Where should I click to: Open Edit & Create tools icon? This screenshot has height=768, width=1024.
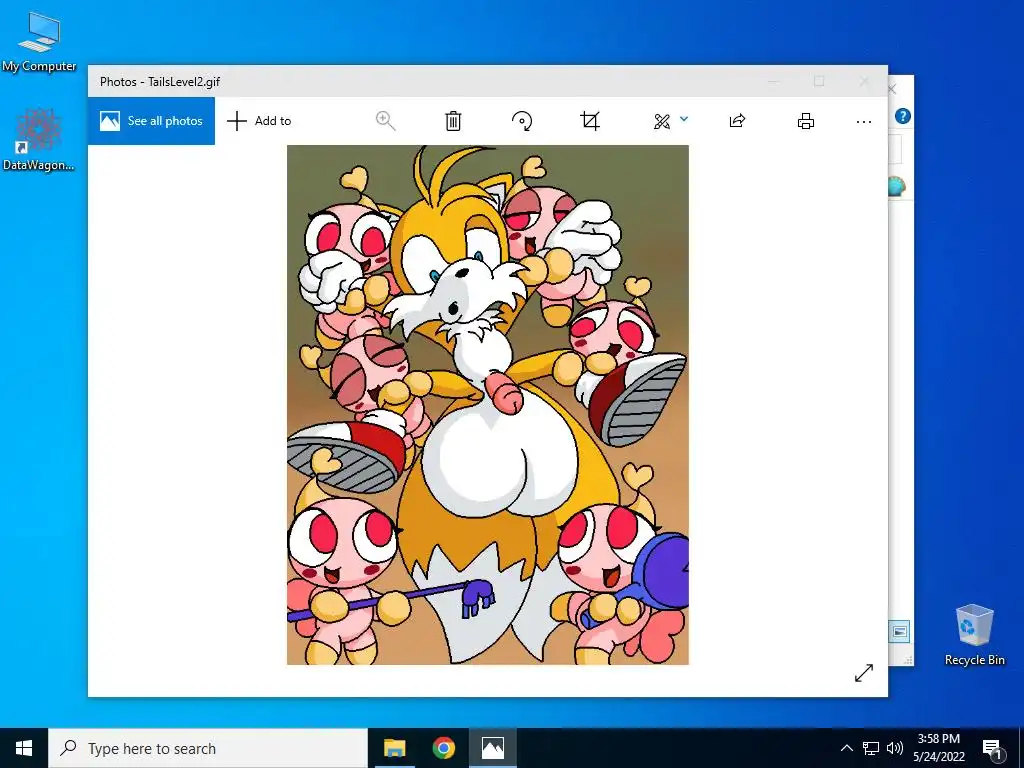[662, 121]
